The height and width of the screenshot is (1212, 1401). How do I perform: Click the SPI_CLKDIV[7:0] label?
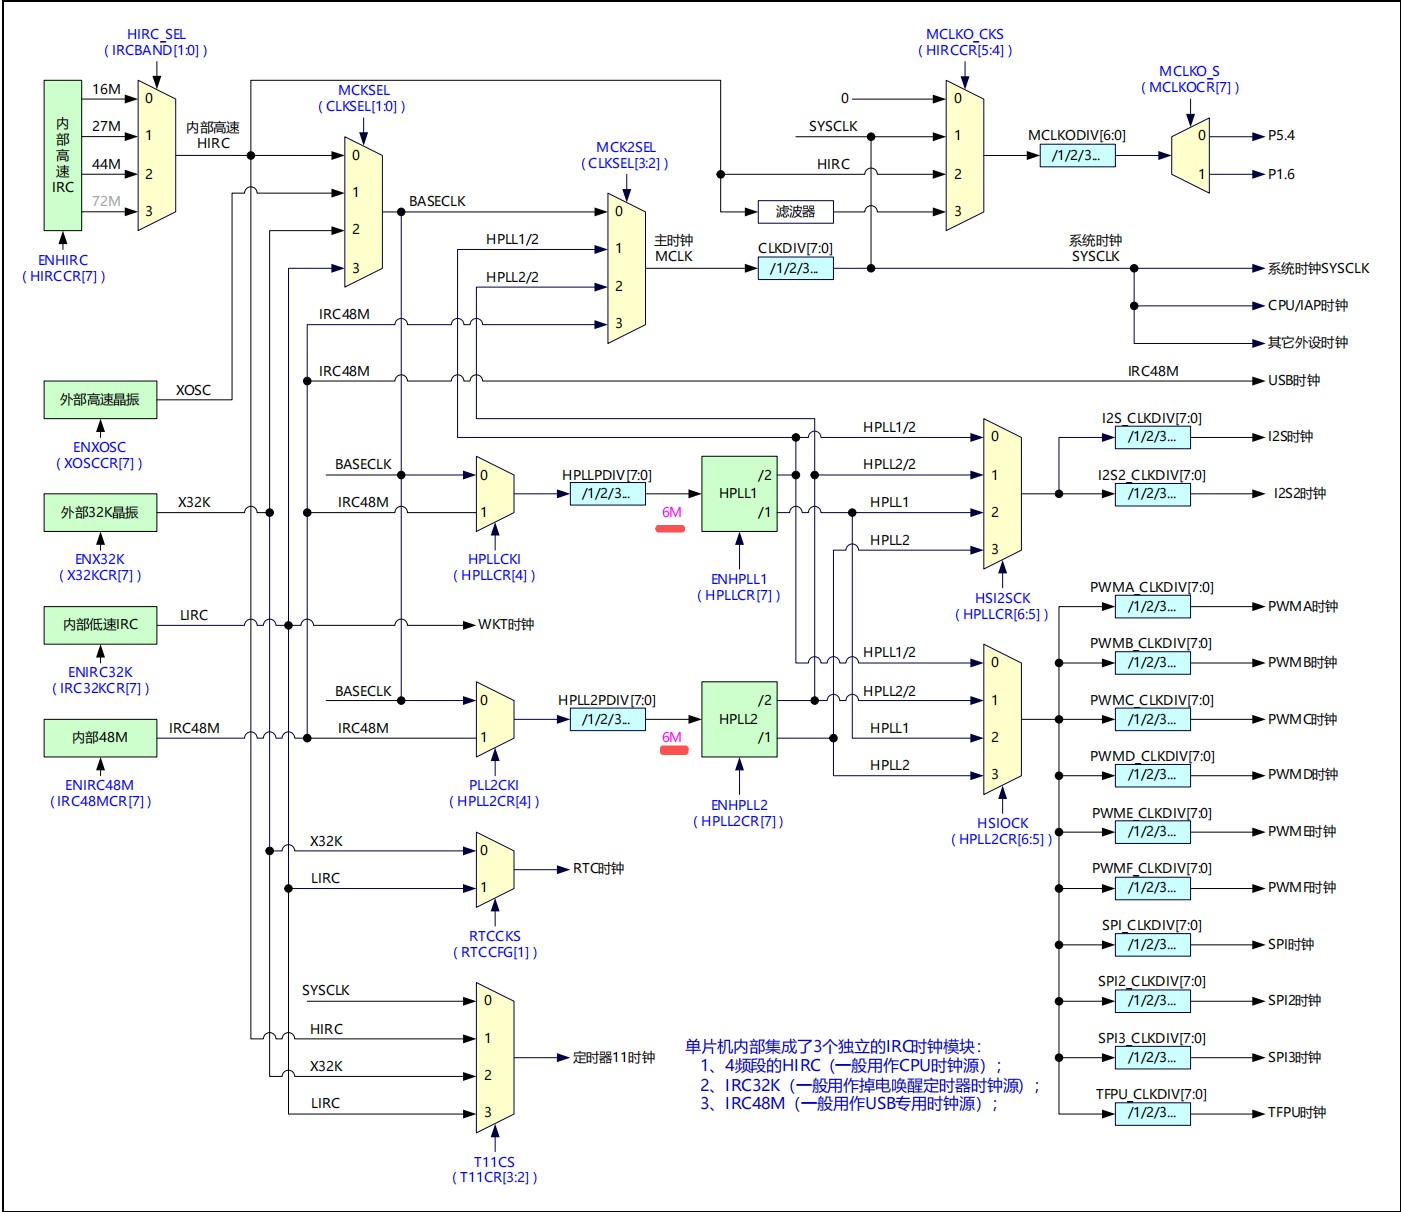pyautogui.click(x=1152, y=925)
